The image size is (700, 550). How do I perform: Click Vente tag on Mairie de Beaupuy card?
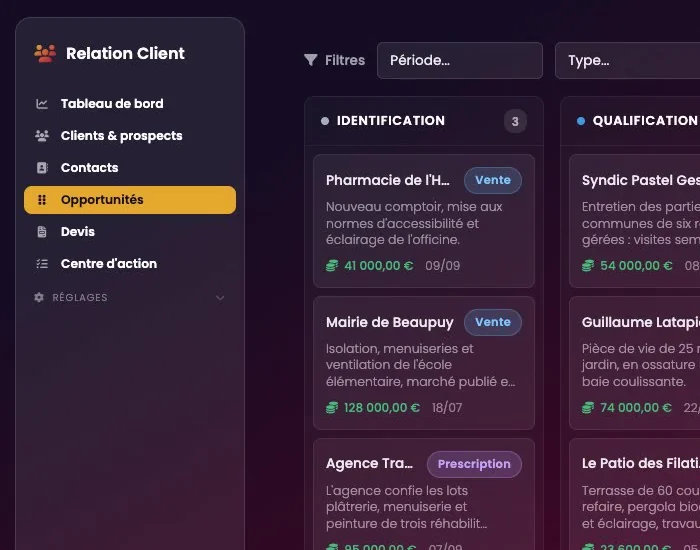point(493,322)
